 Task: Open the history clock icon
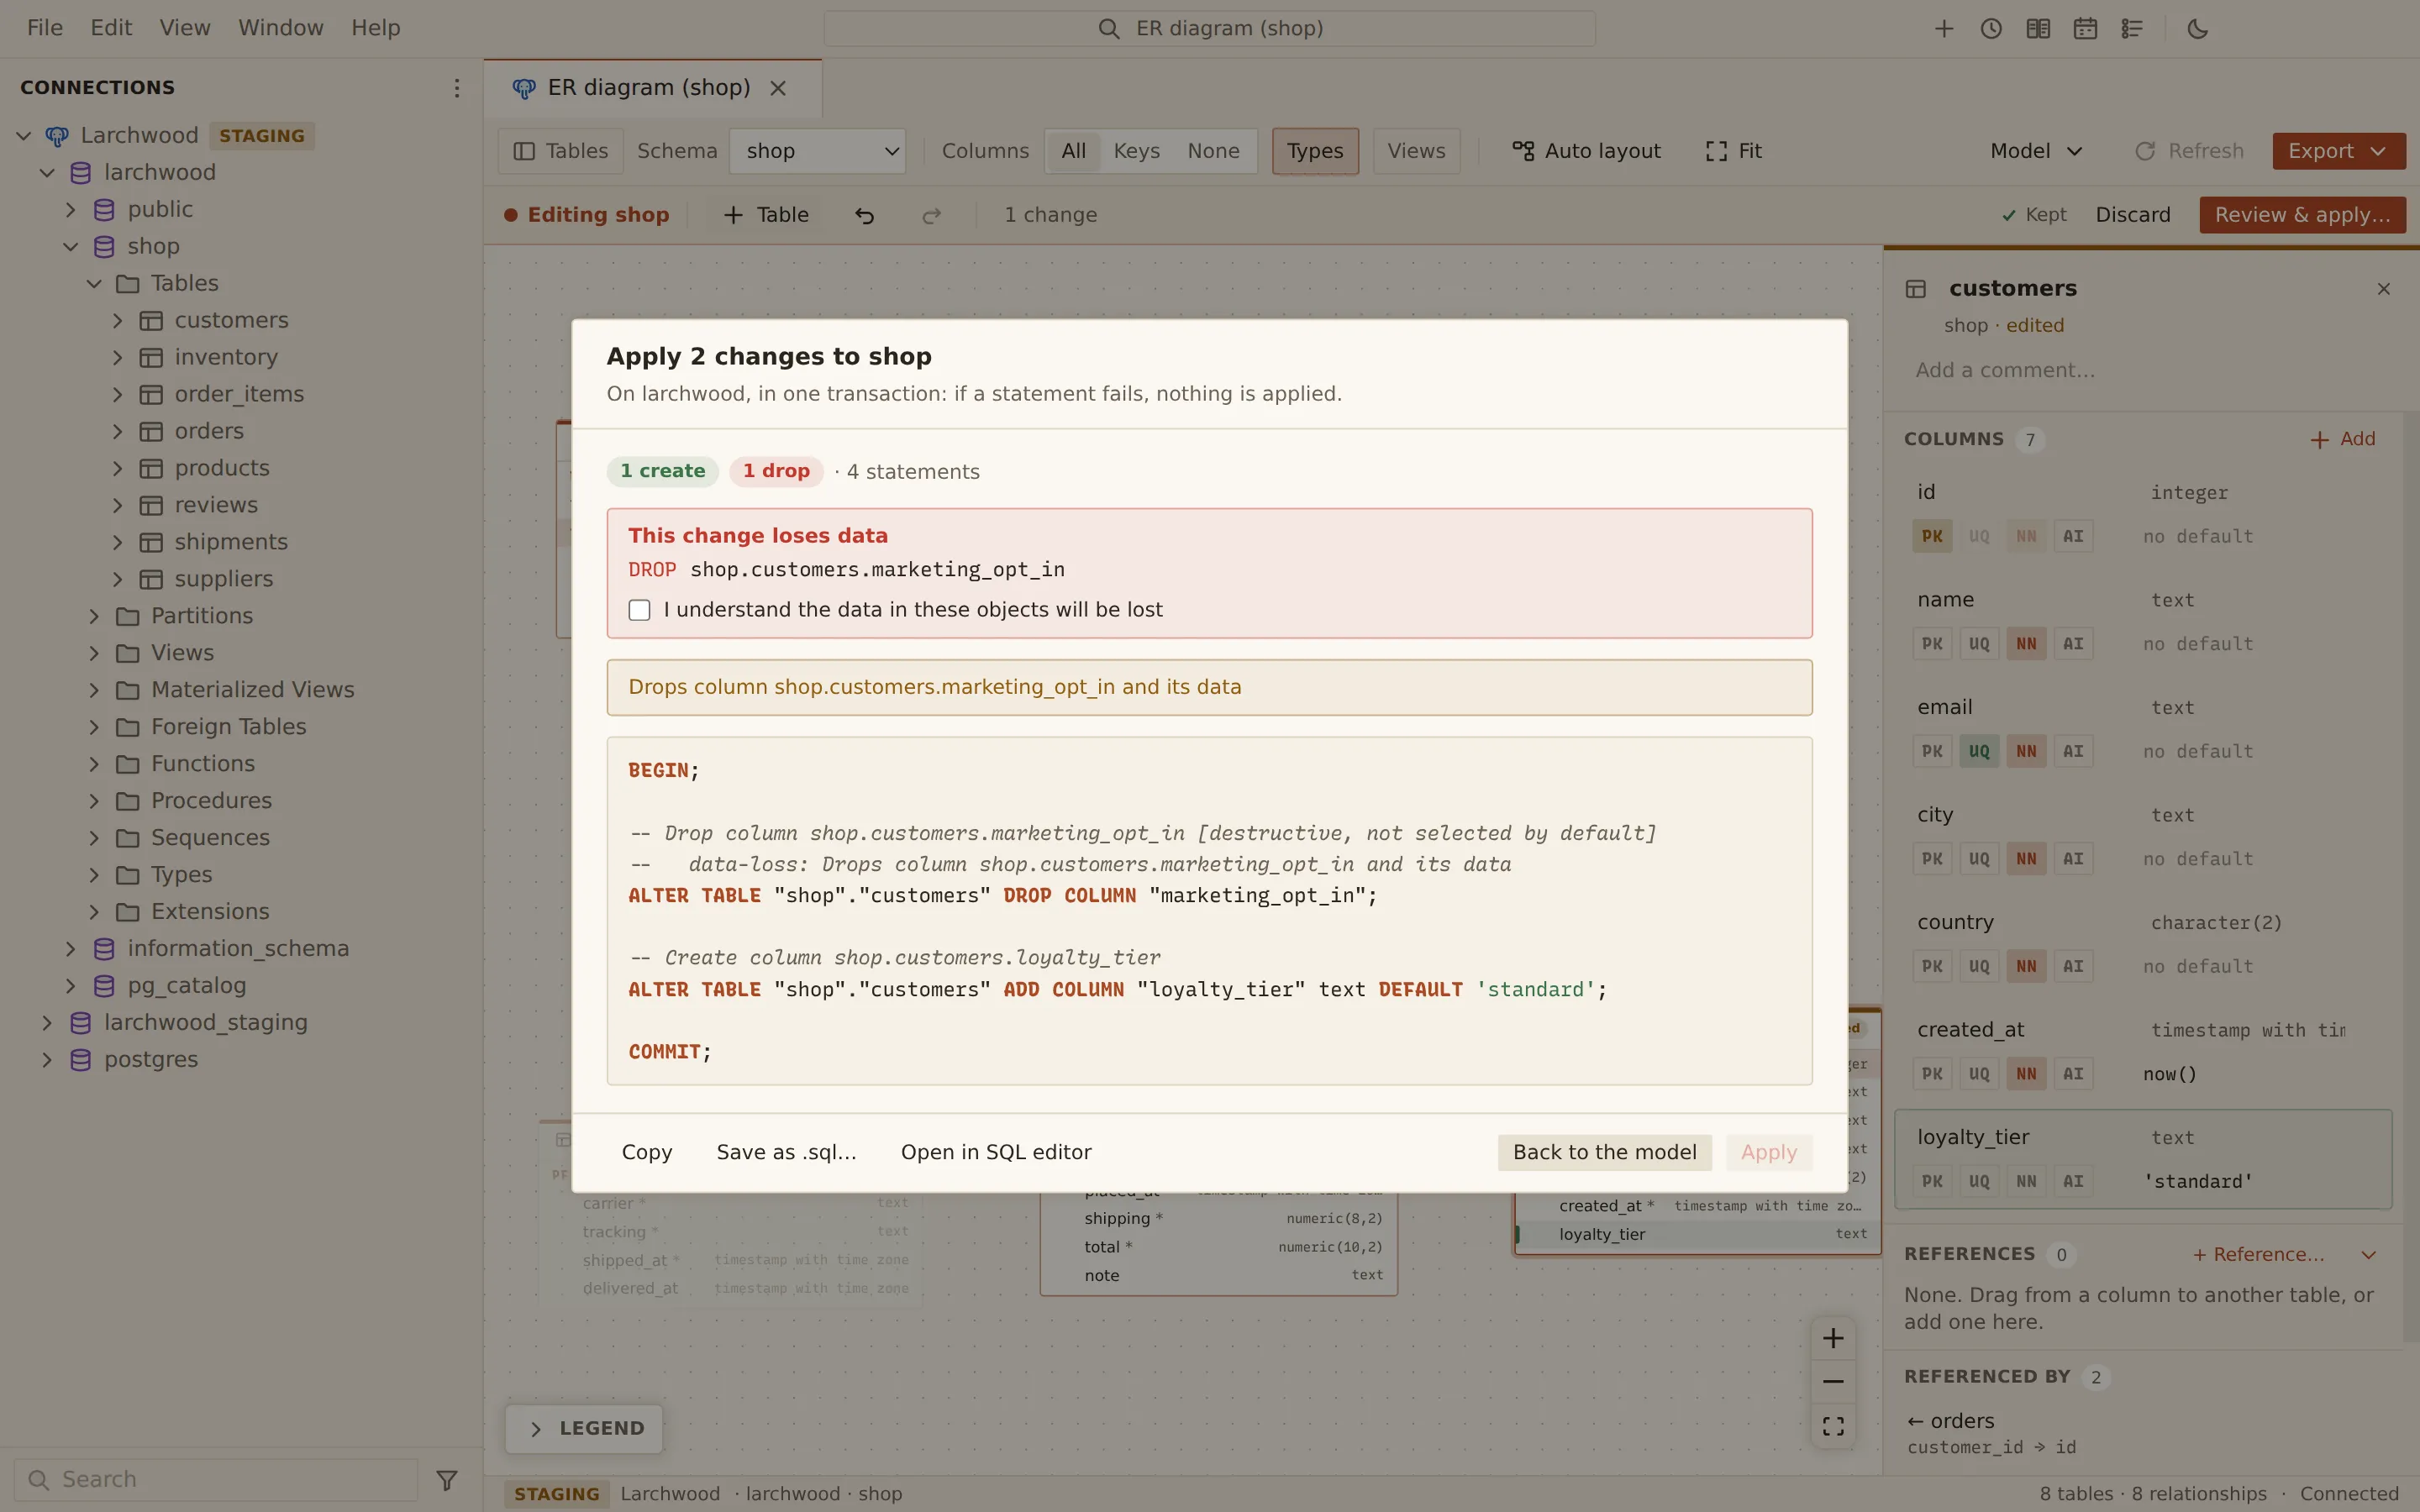pyautogui.click(x=1990, y=28)
